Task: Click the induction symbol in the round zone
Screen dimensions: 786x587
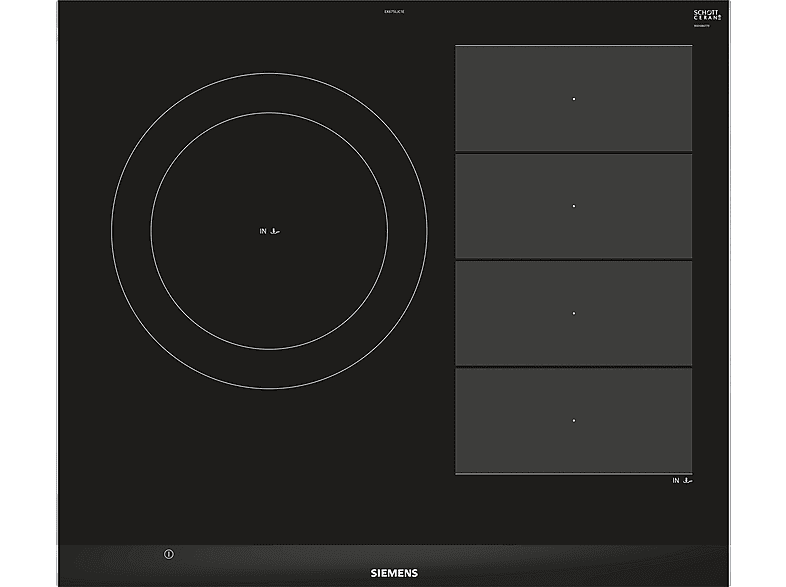Action: [270, 231]
